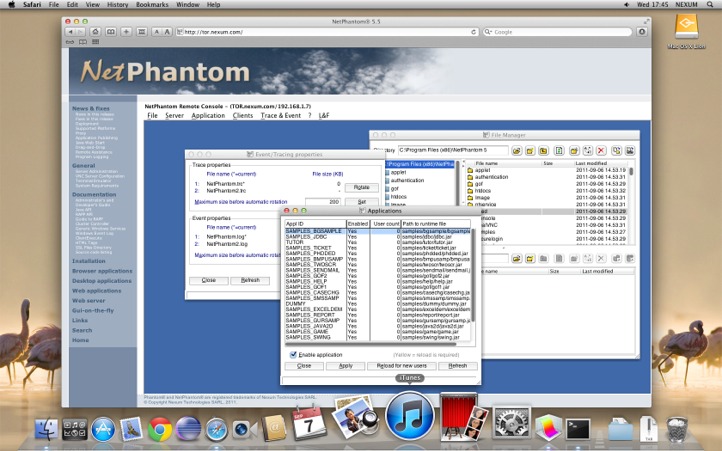Open the L&F menu in Remote Console
The width and height of the screenshot is (722, 451).
tap(324, 116)
